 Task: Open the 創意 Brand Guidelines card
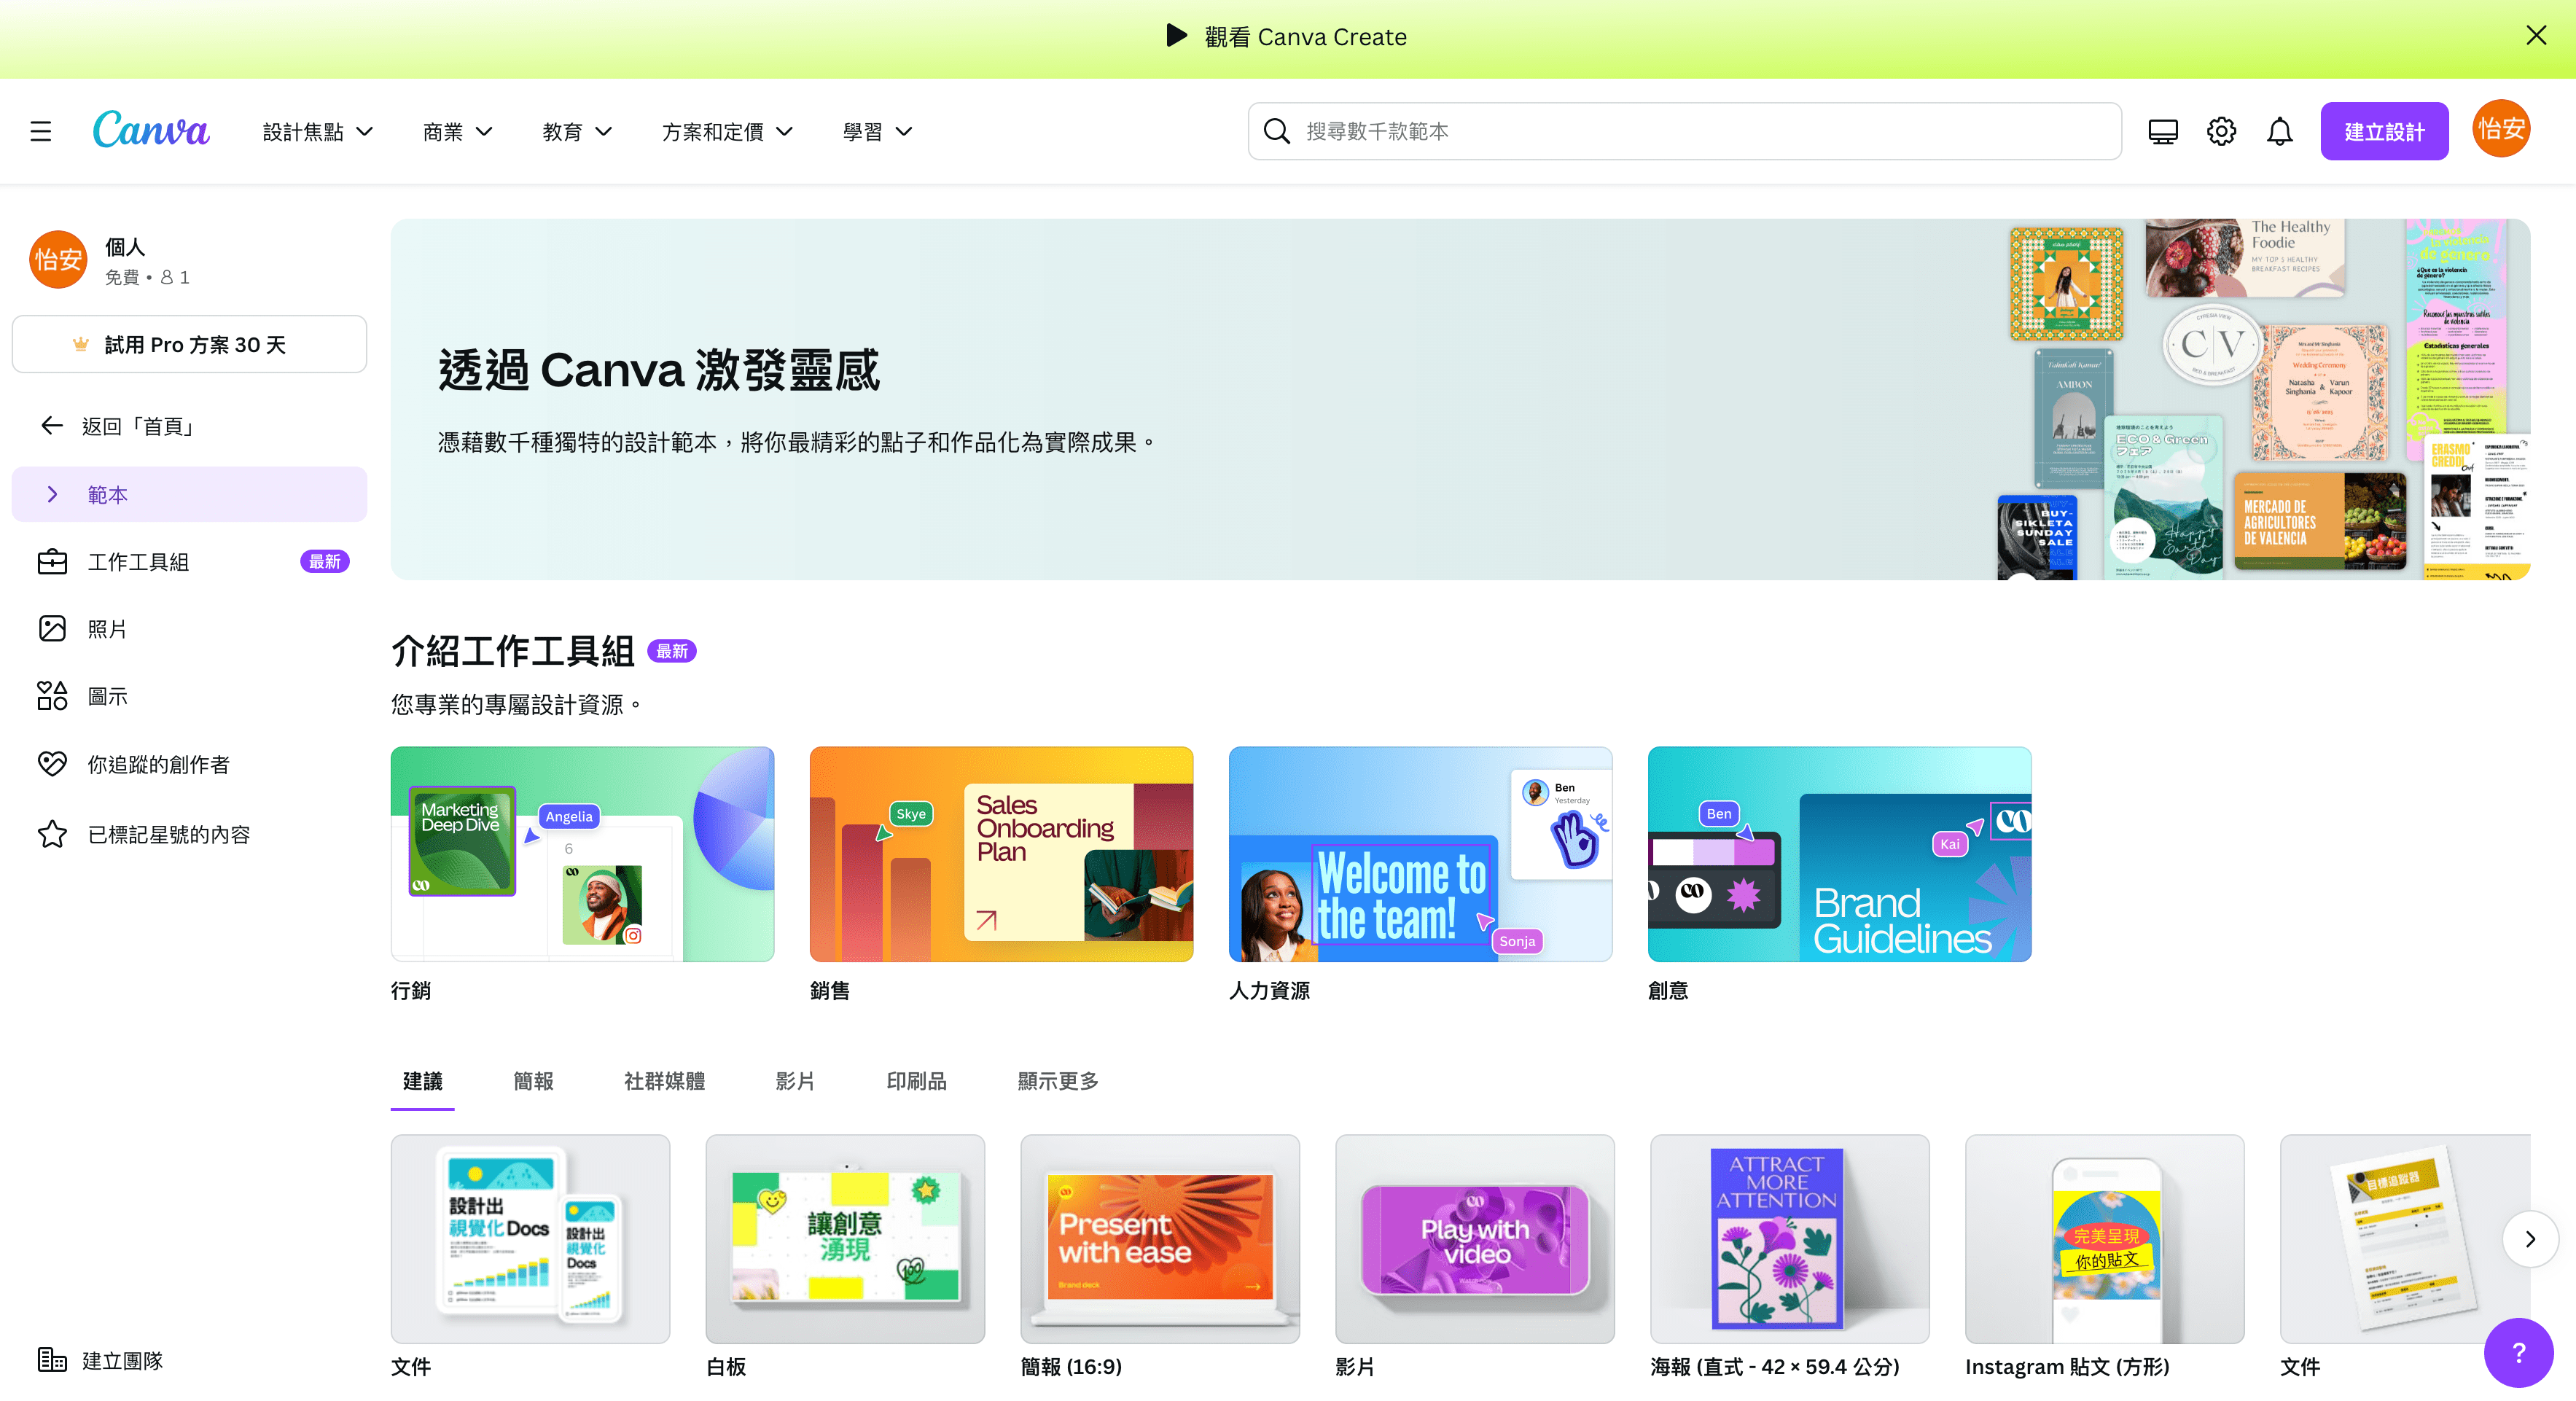1839,854
